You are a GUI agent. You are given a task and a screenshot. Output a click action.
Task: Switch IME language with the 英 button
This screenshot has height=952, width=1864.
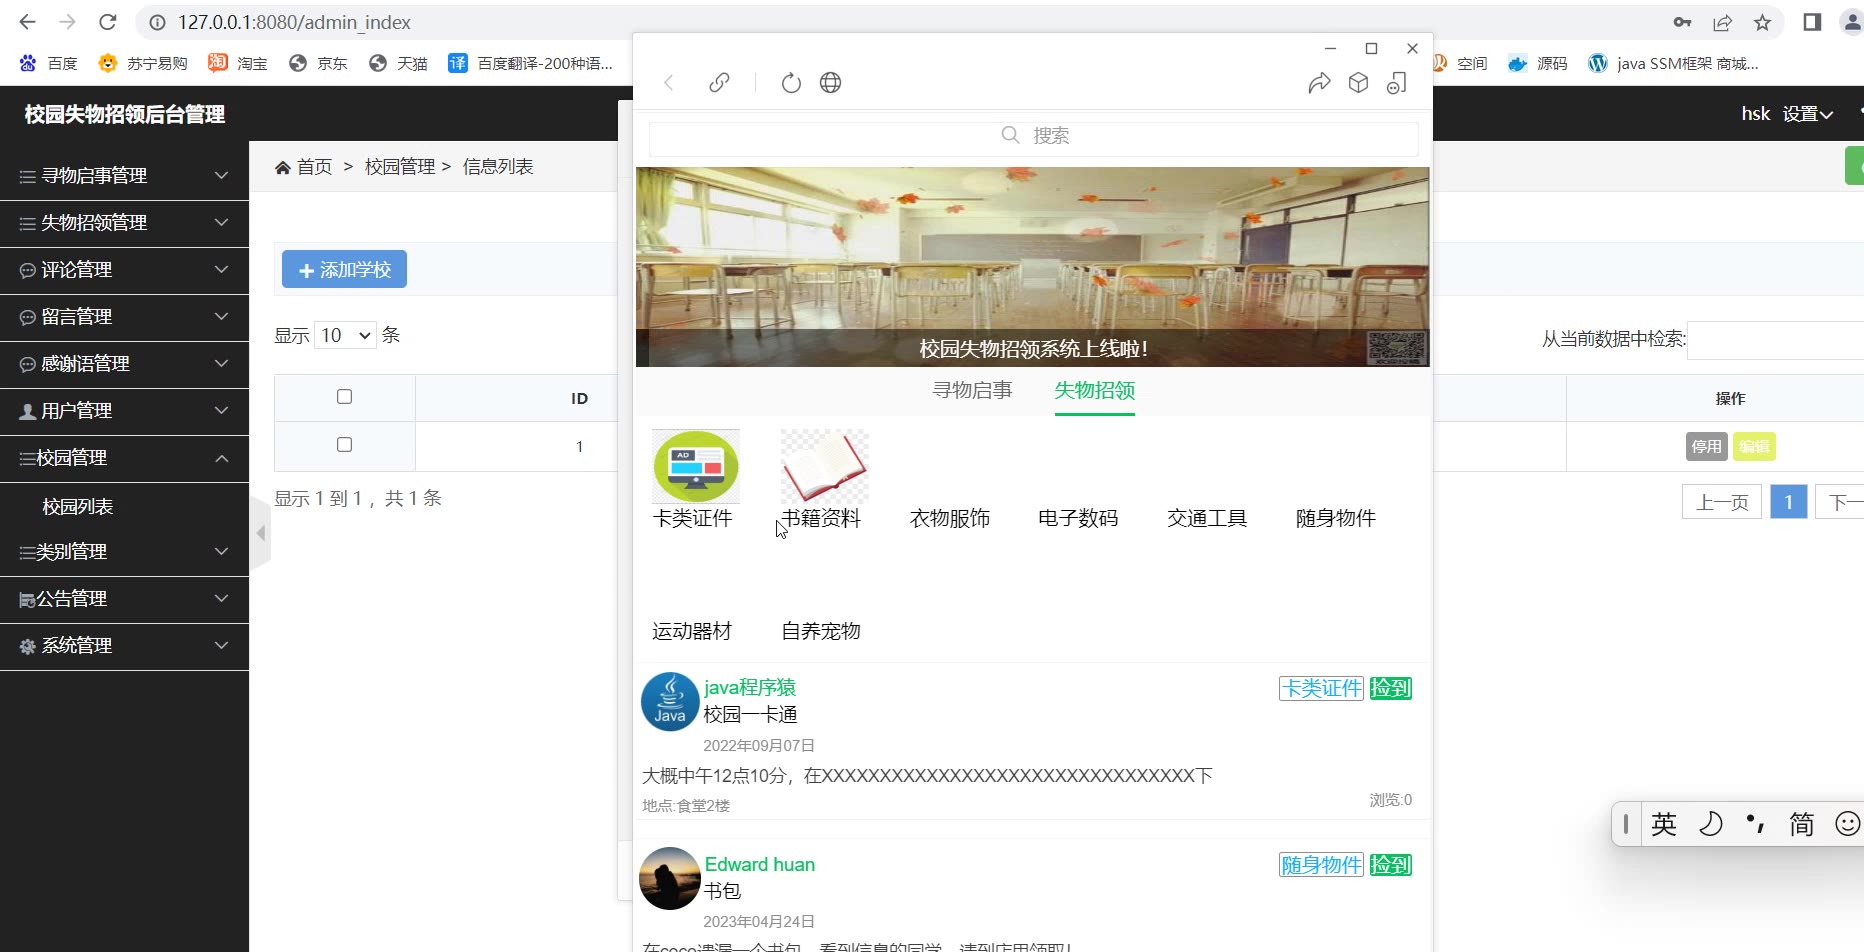pos(1664,824)
